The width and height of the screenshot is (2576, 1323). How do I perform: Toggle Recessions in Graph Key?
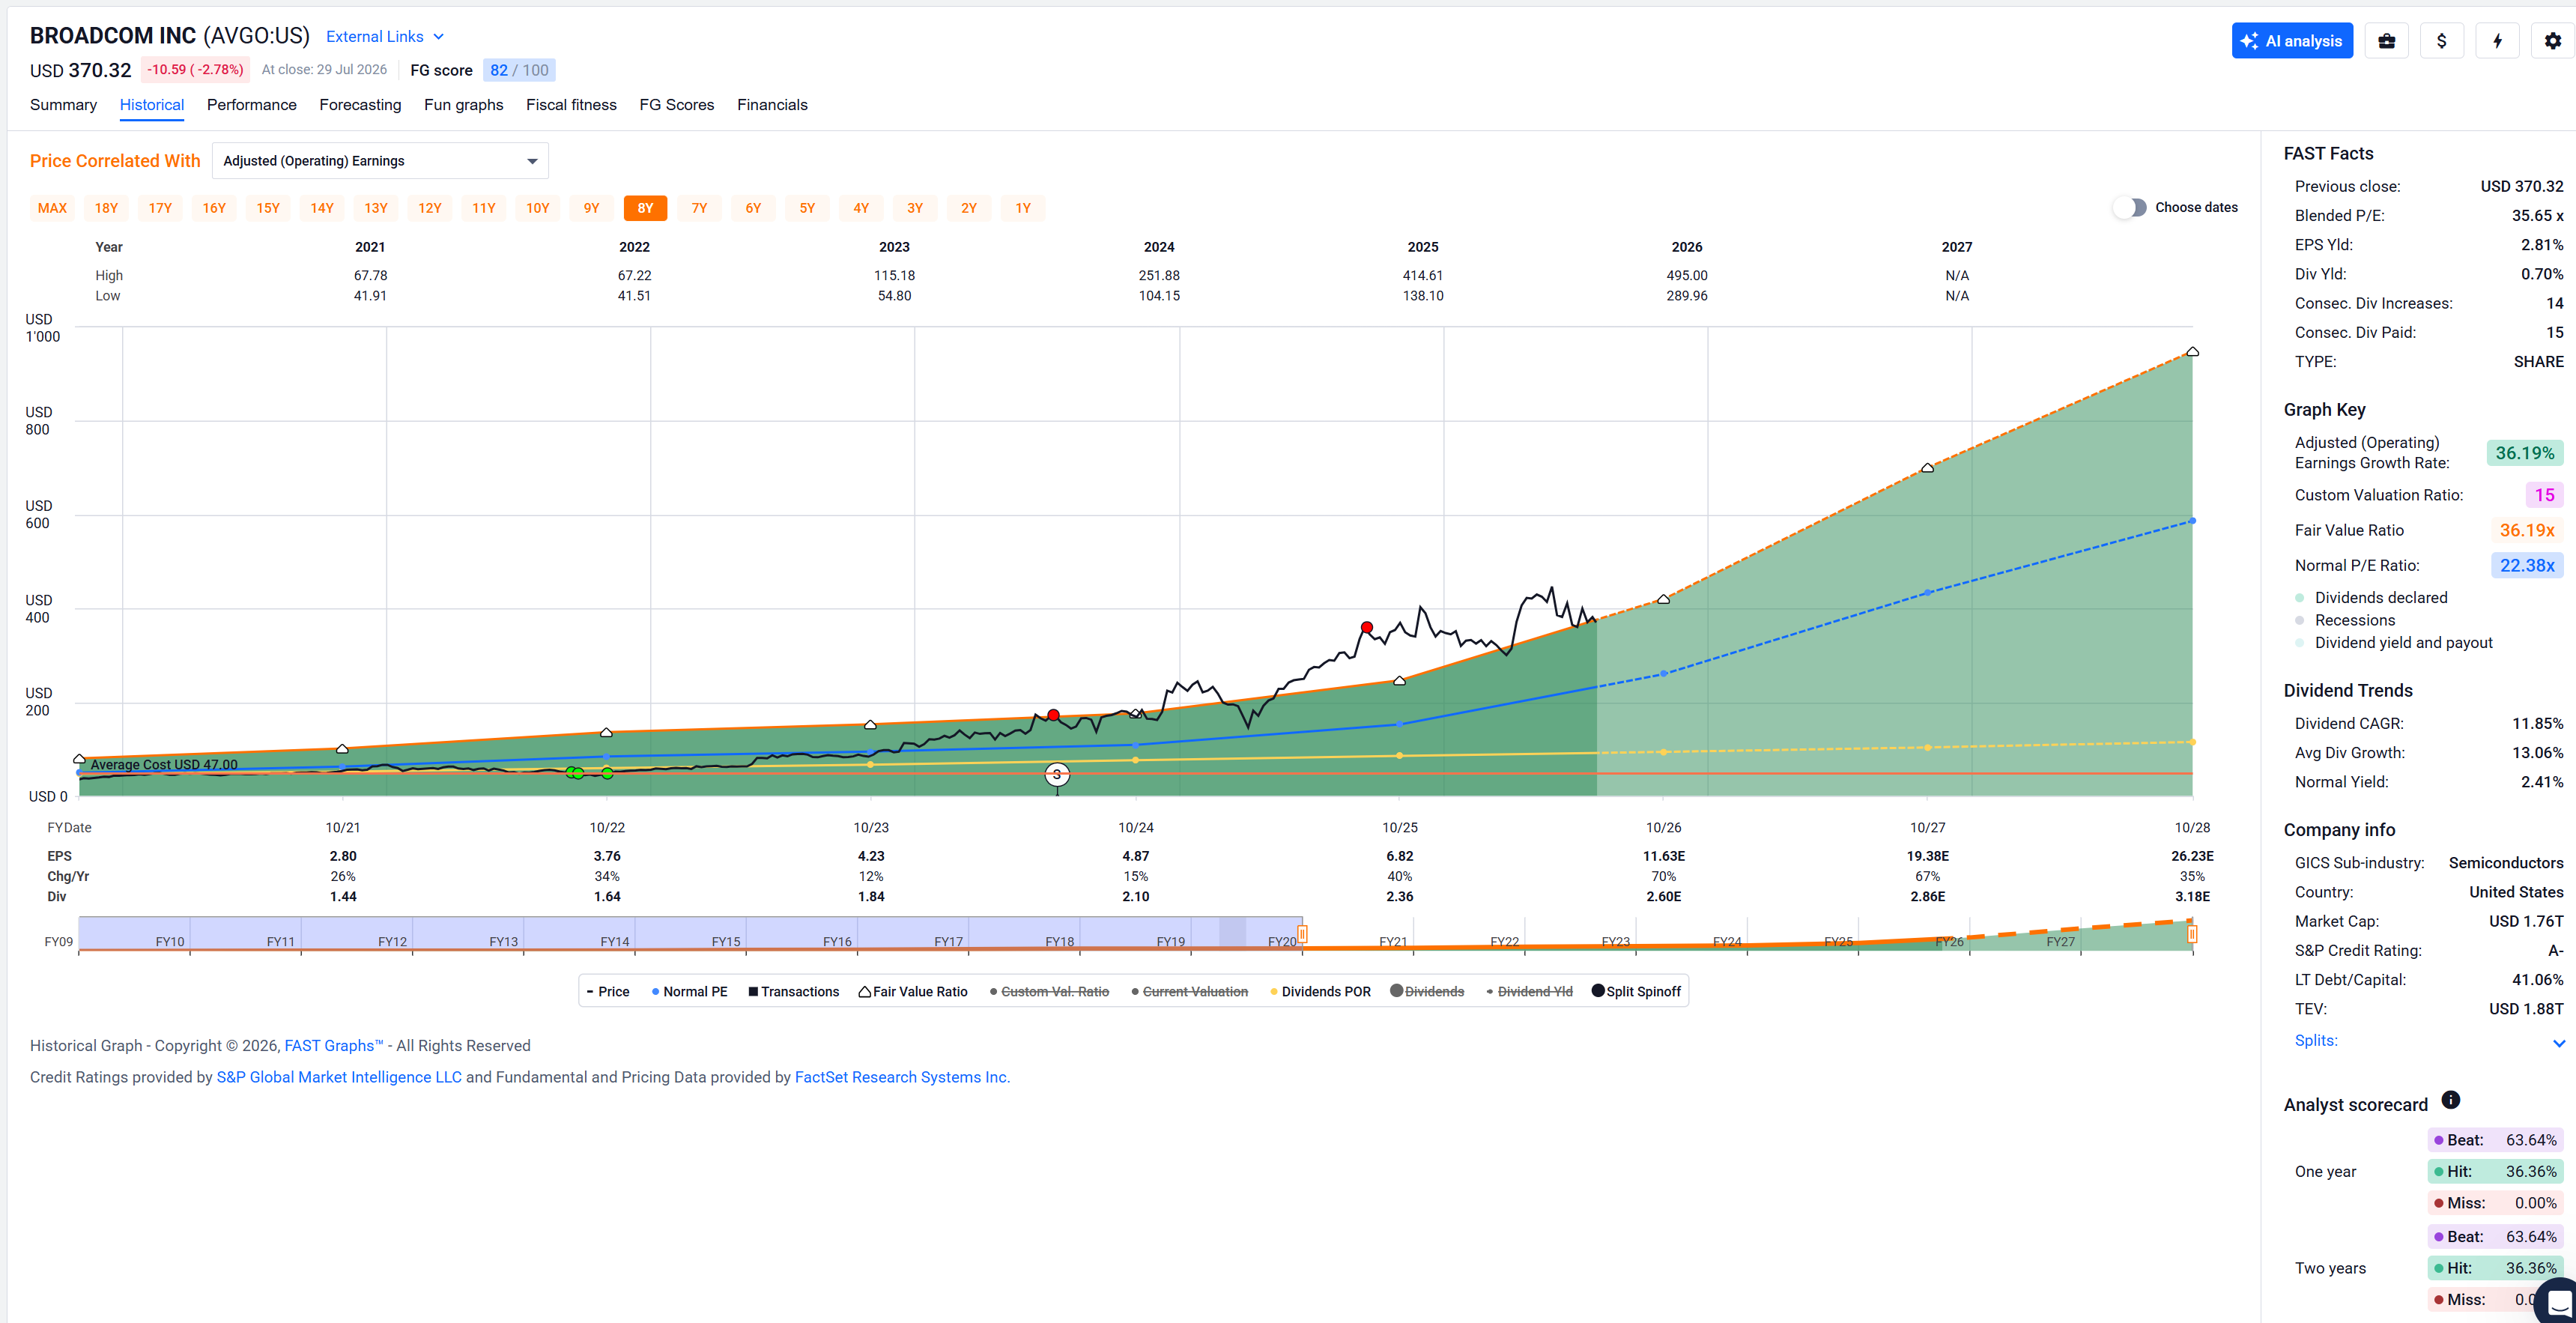point(2345,621)
